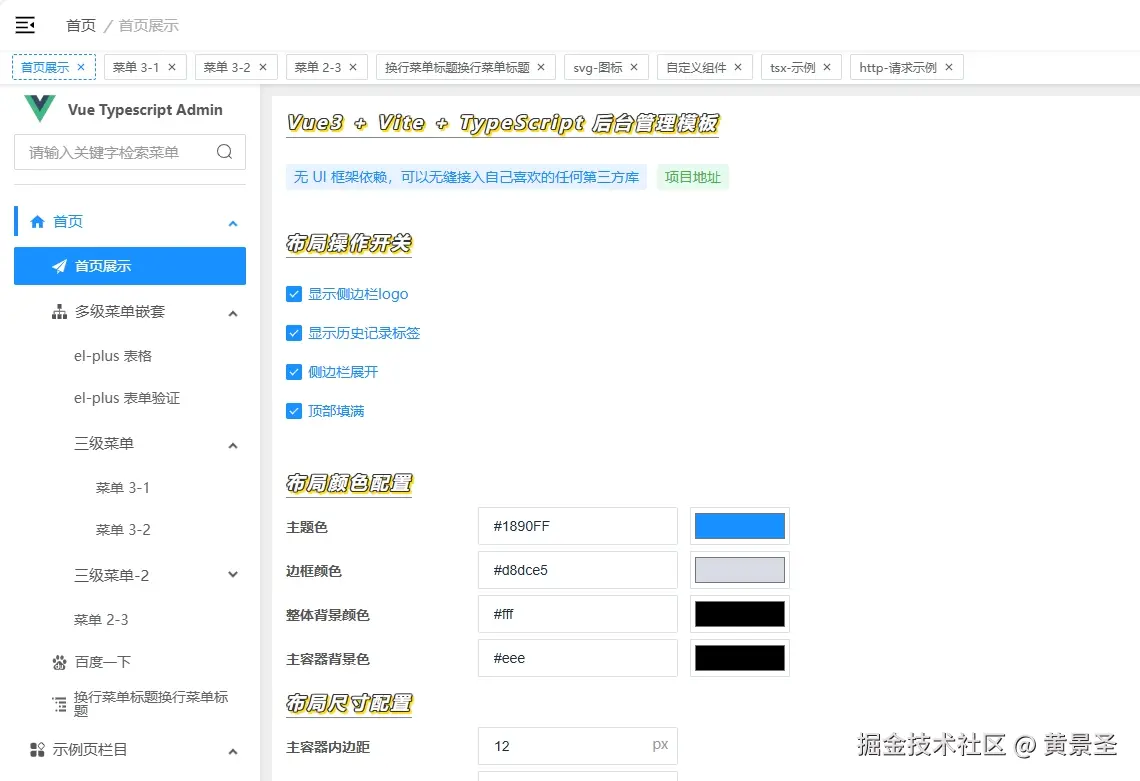Image resolution: width=1140 pixels, height=781 pixels.
Task: Click the Vue logo in the sidebar
Action: 39,108
